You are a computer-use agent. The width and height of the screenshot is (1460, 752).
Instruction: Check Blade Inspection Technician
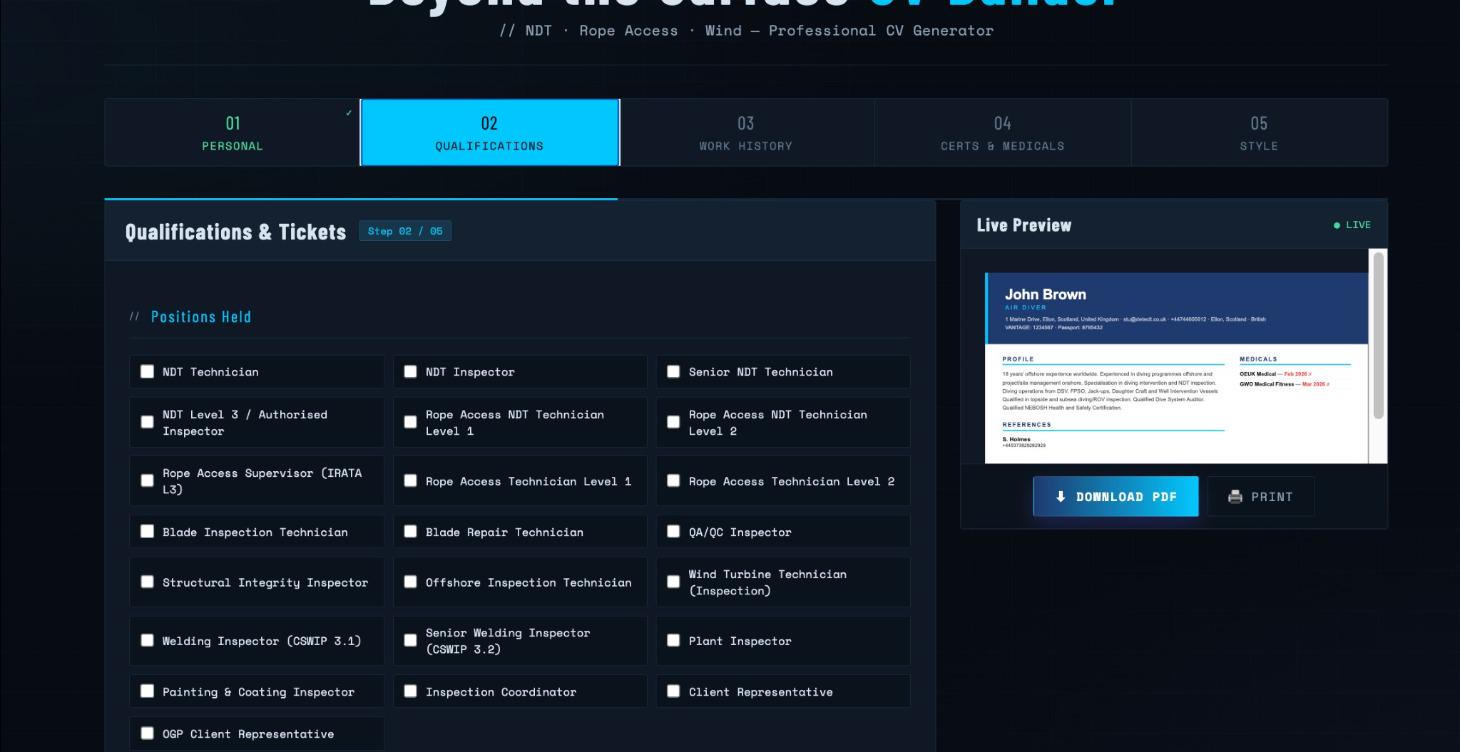(x=147, y=532)
